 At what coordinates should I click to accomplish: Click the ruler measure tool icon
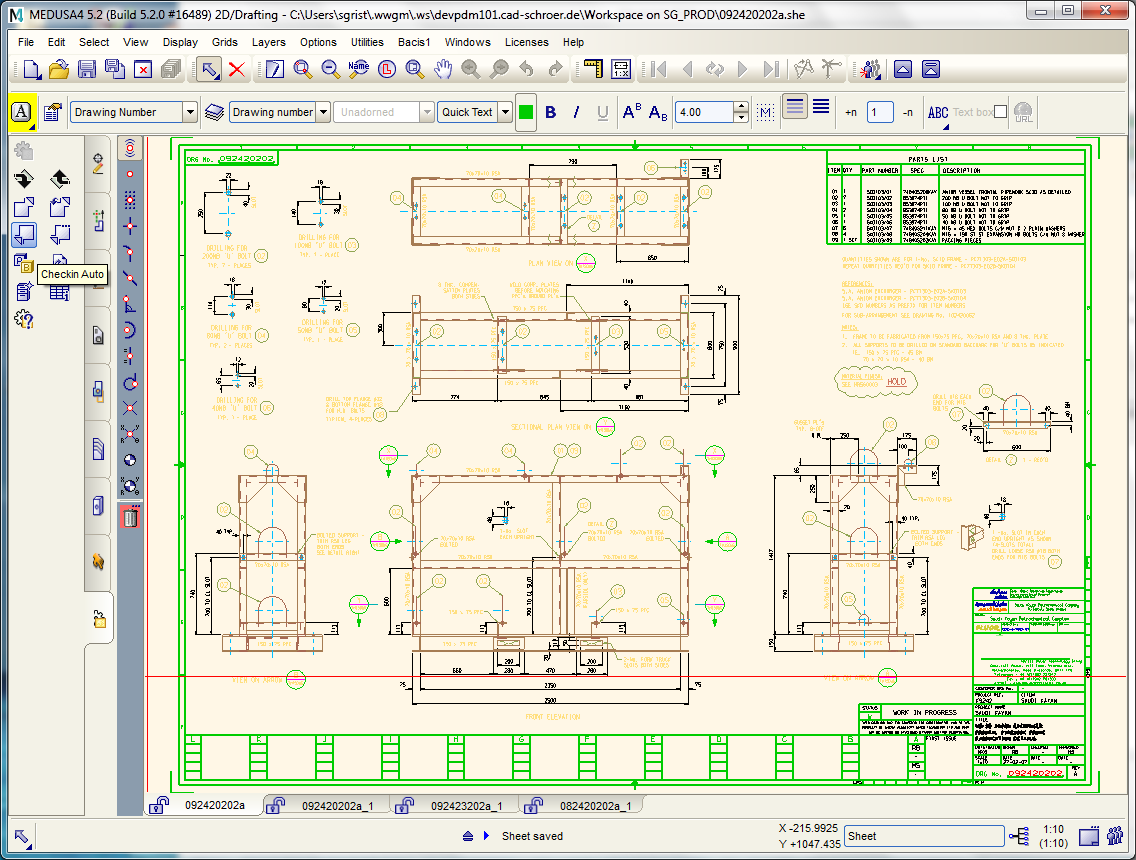(x=594, y=69)
